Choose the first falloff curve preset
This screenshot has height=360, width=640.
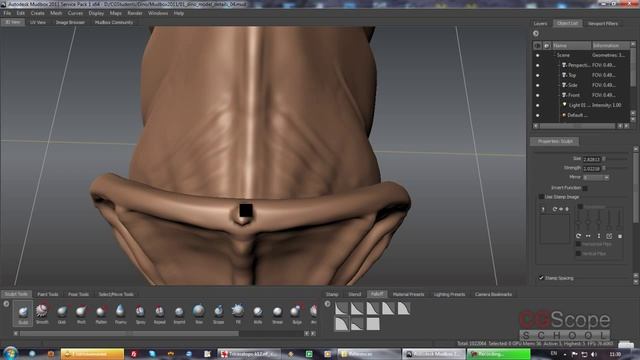(x=342, y=309)
